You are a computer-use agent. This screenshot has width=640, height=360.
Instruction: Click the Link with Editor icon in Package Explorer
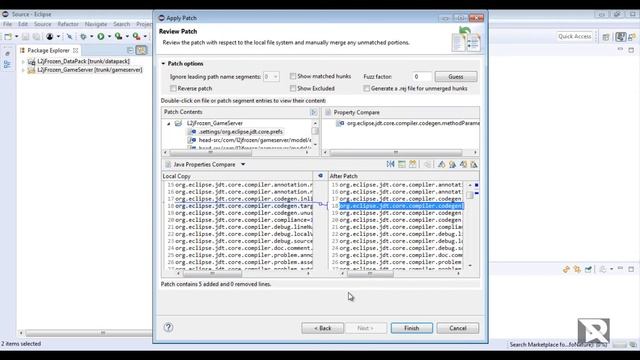[x=141, y=50]
